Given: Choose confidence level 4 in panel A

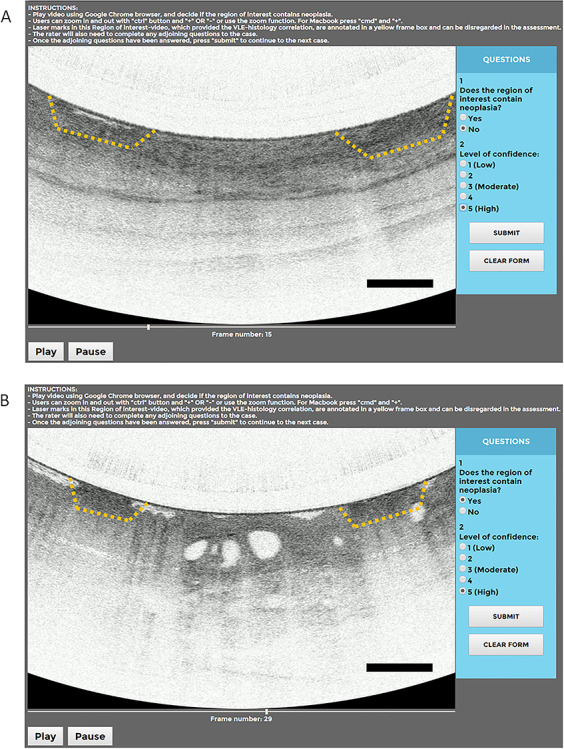Looking at the screenshot, I should point(463,197).
